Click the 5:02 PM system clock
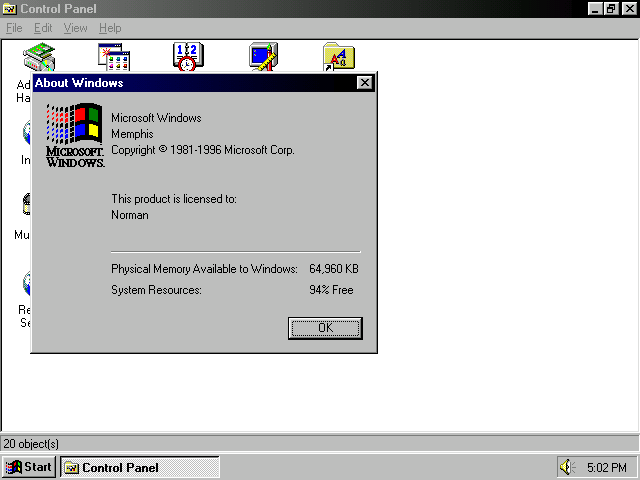This screenshot has width=640, height=480. (607, 467)
